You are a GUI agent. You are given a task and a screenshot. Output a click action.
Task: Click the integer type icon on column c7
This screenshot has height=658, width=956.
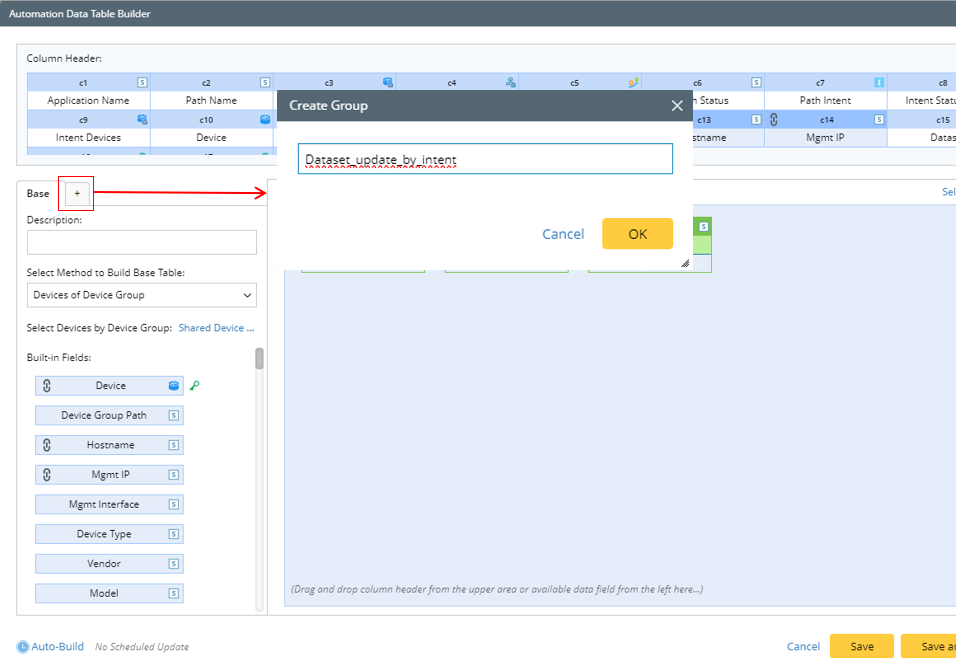coord(879,82)
